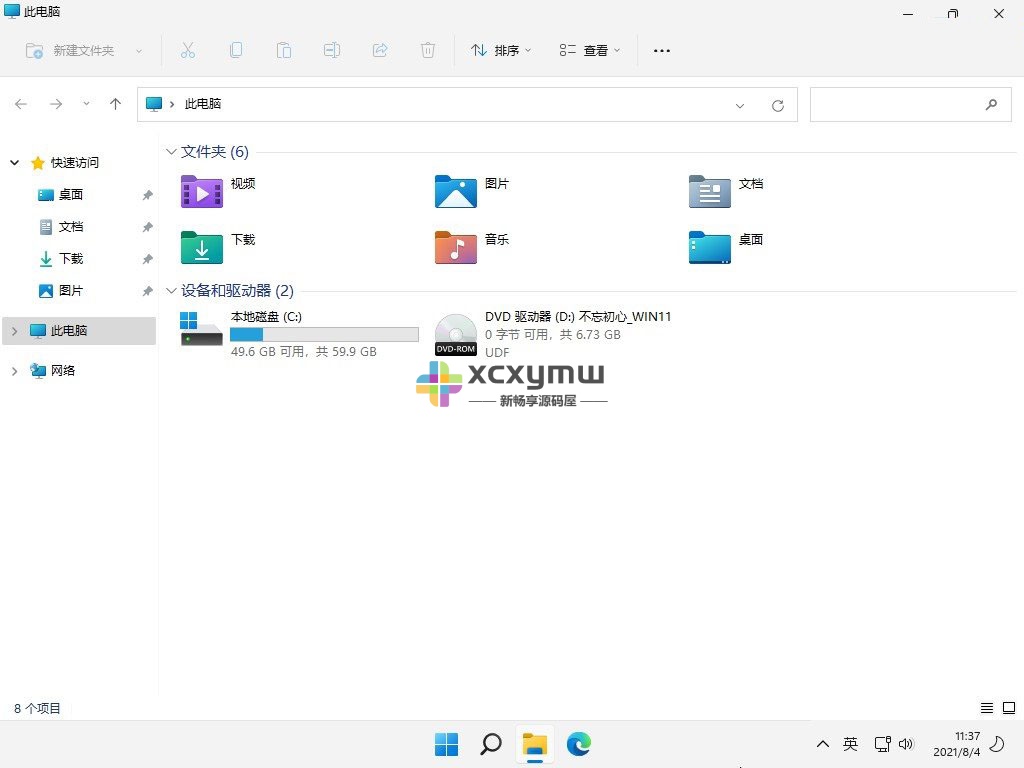Open the See more (...) menu
Viewport: 1024px width, 768px height.
[x=661, y=50]
